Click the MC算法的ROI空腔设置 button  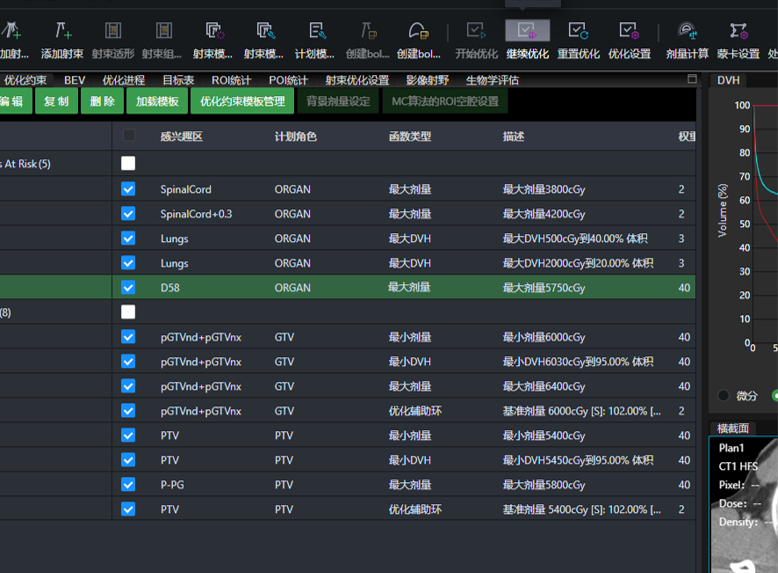445,101
